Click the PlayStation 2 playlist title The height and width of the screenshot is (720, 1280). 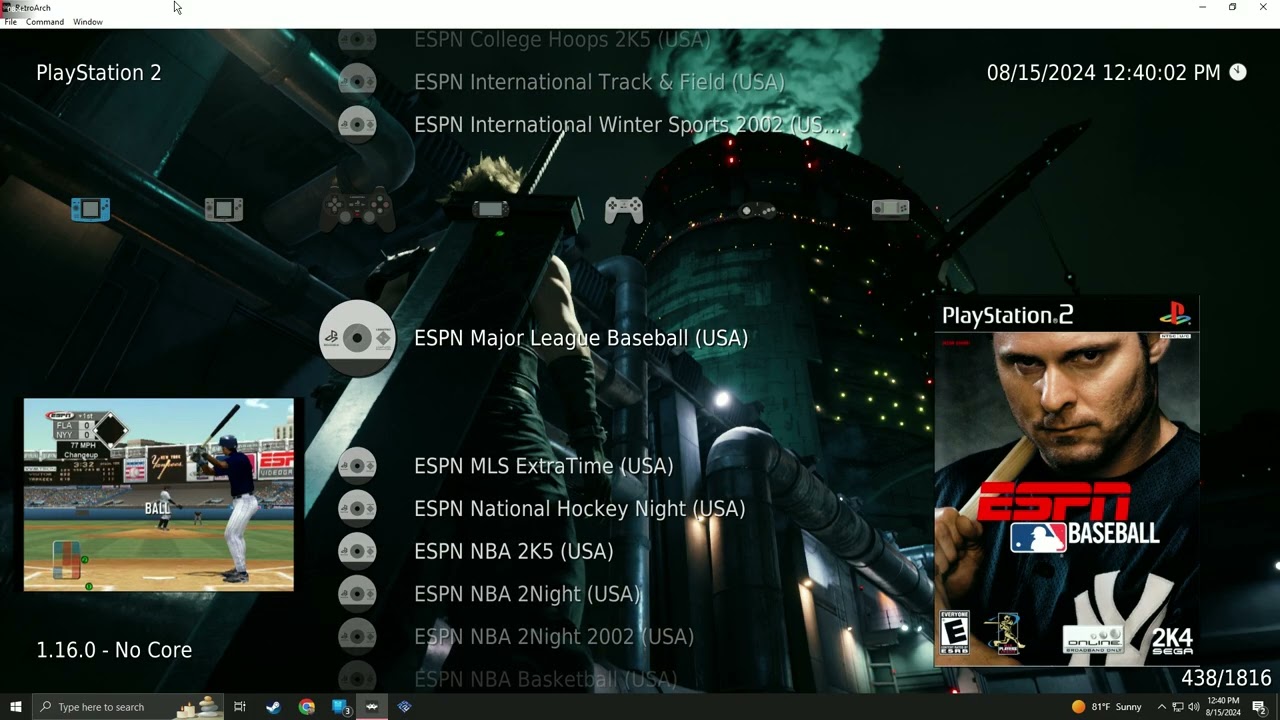pos(99,73)
